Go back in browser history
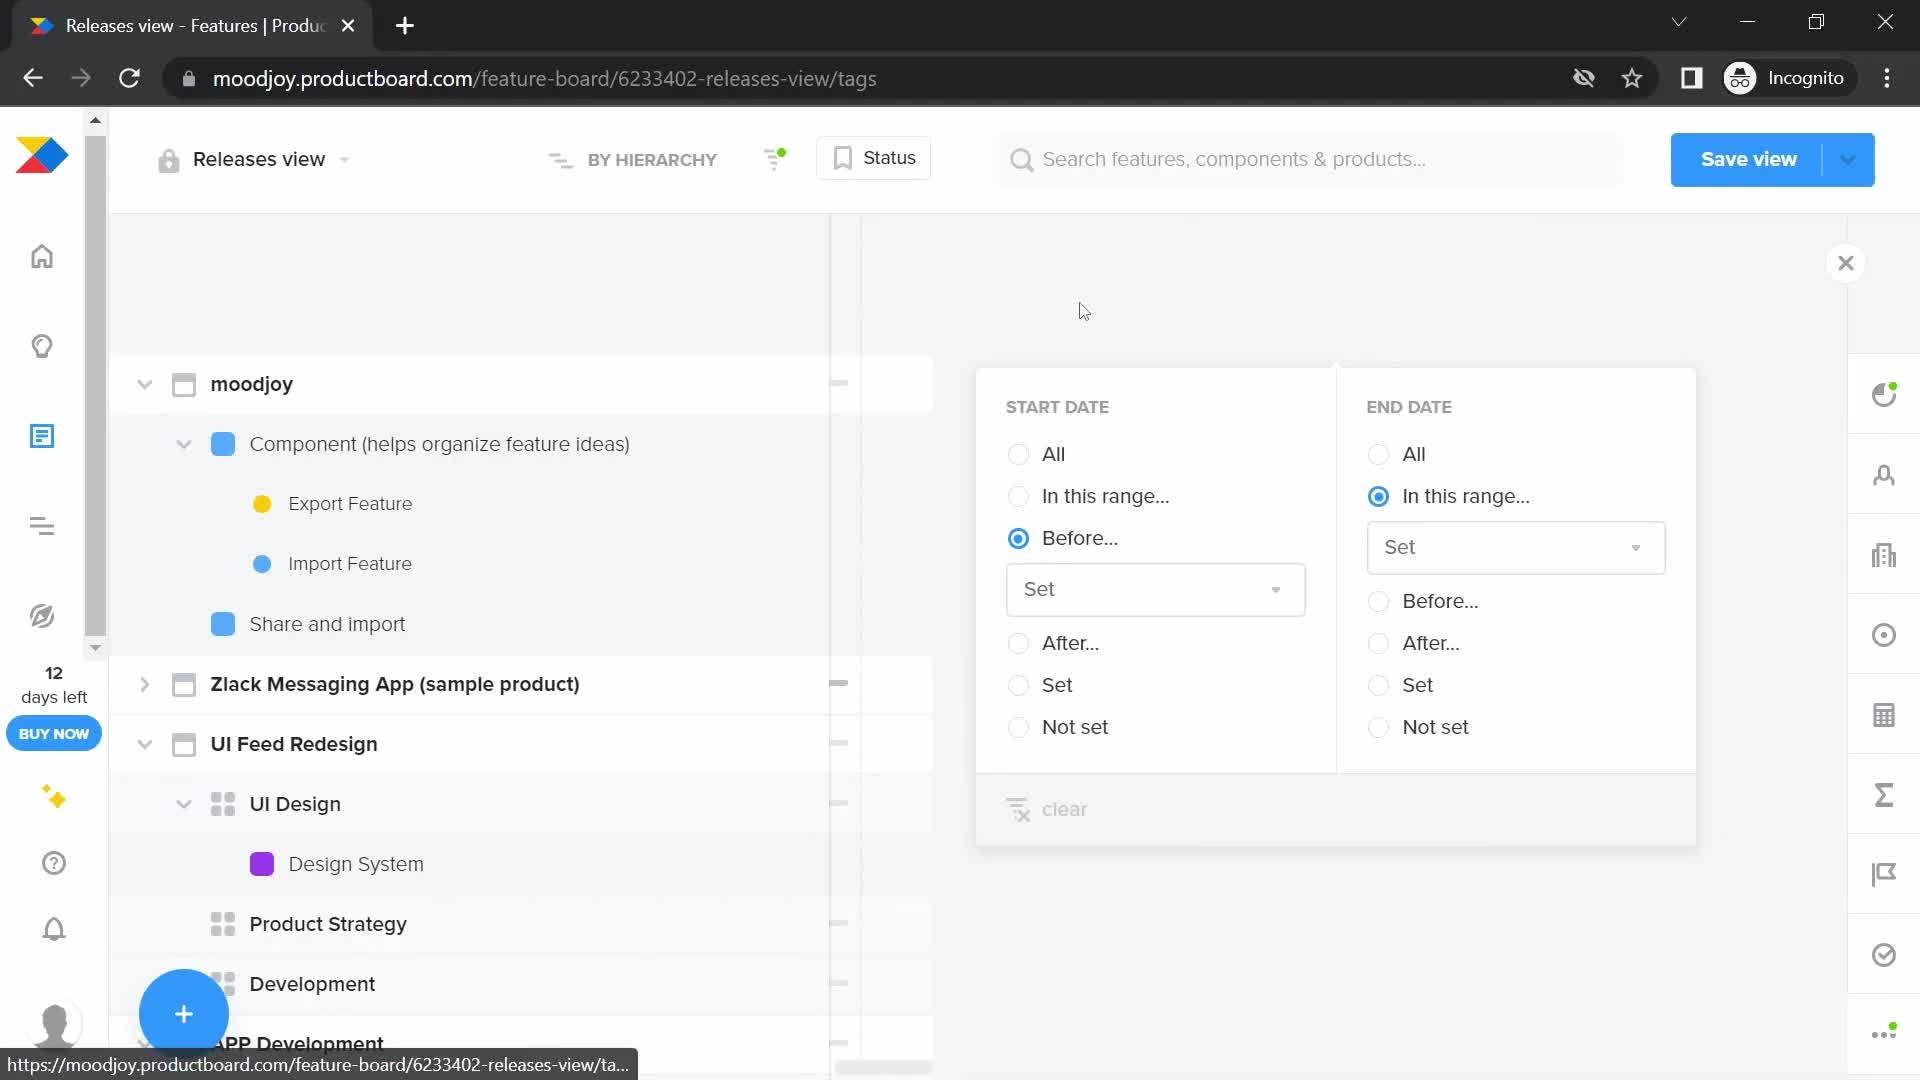The image size is (1920, 1080). (33, 78)
